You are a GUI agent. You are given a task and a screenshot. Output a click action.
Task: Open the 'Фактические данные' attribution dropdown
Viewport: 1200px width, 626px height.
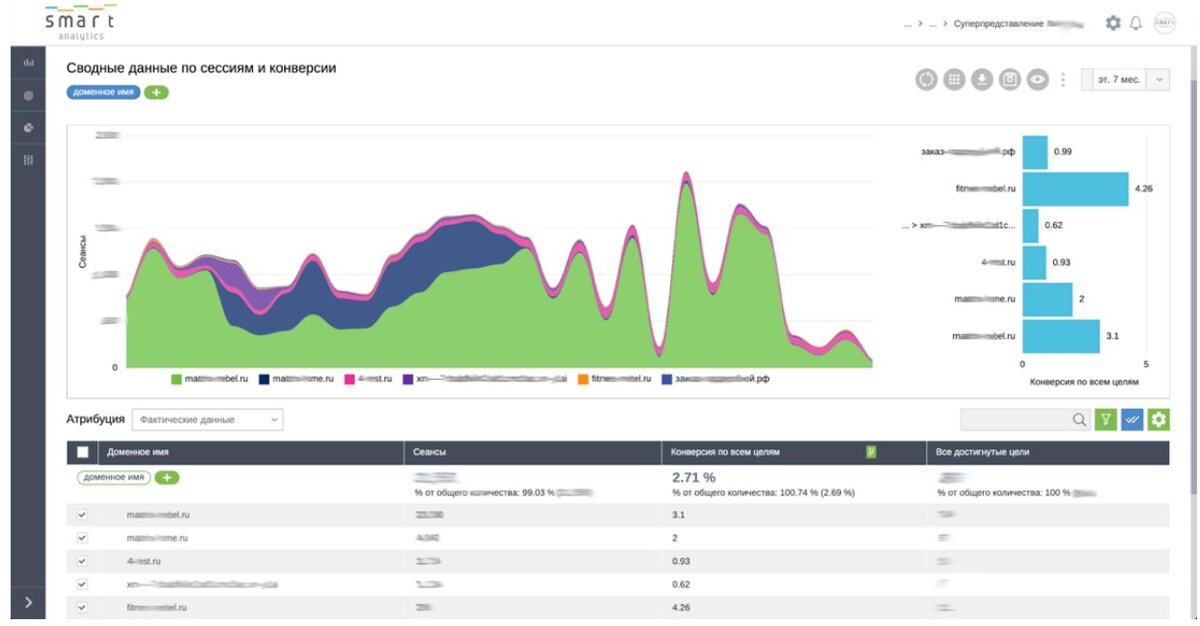208,420
